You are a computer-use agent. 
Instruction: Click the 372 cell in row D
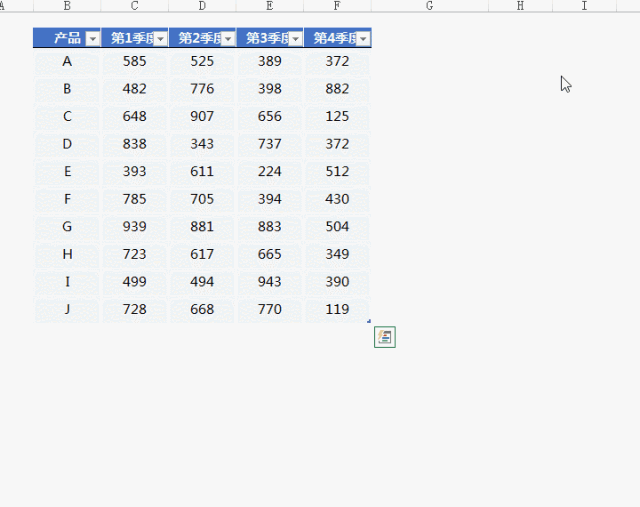[337, 144]
